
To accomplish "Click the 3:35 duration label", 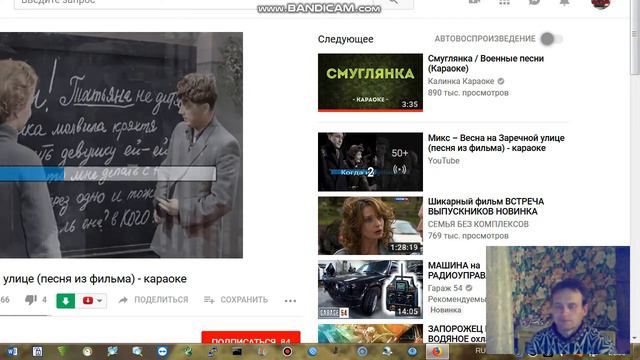I will pyautogui.click(x=409, y=104).
